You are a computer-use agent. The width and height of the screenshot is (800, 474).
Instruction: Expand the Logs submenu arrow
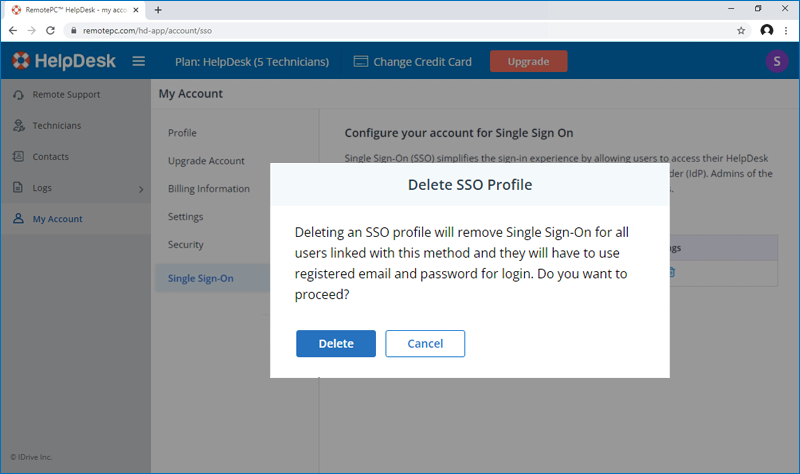click(x=140, y=189)
